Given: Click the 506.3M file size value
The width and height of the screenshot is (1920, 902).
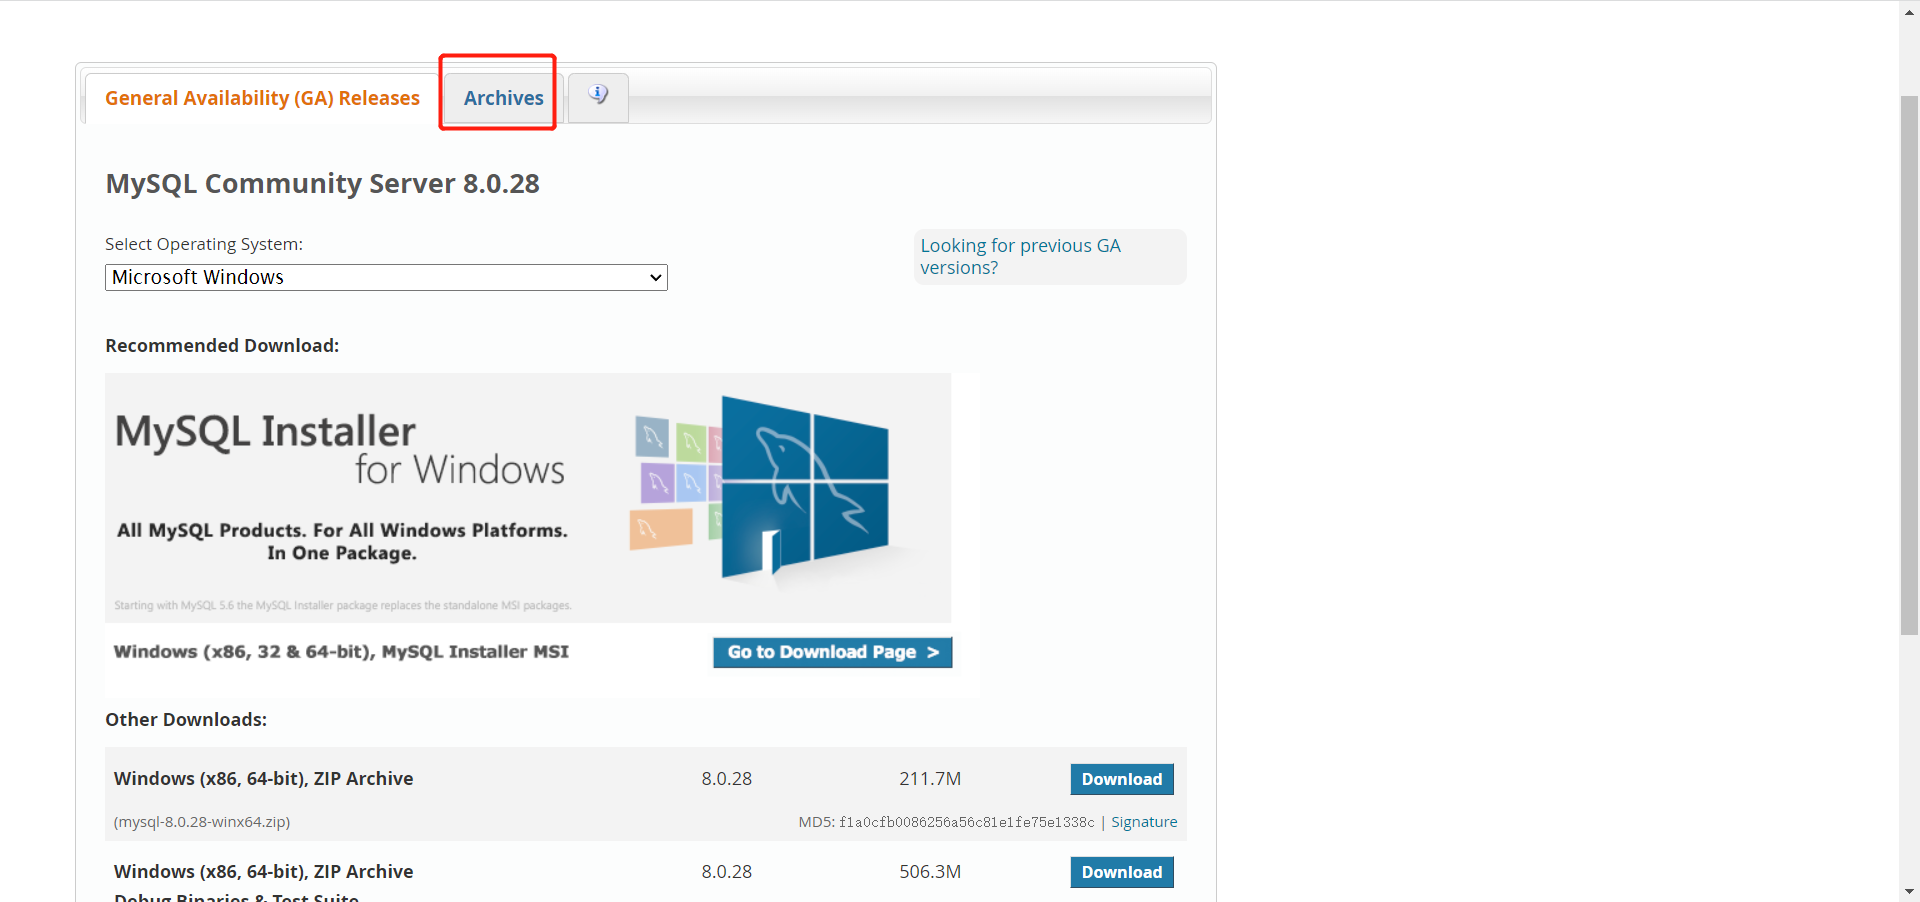Looking at the screenshot, I should pyautogui.click(x=930, y=871).
